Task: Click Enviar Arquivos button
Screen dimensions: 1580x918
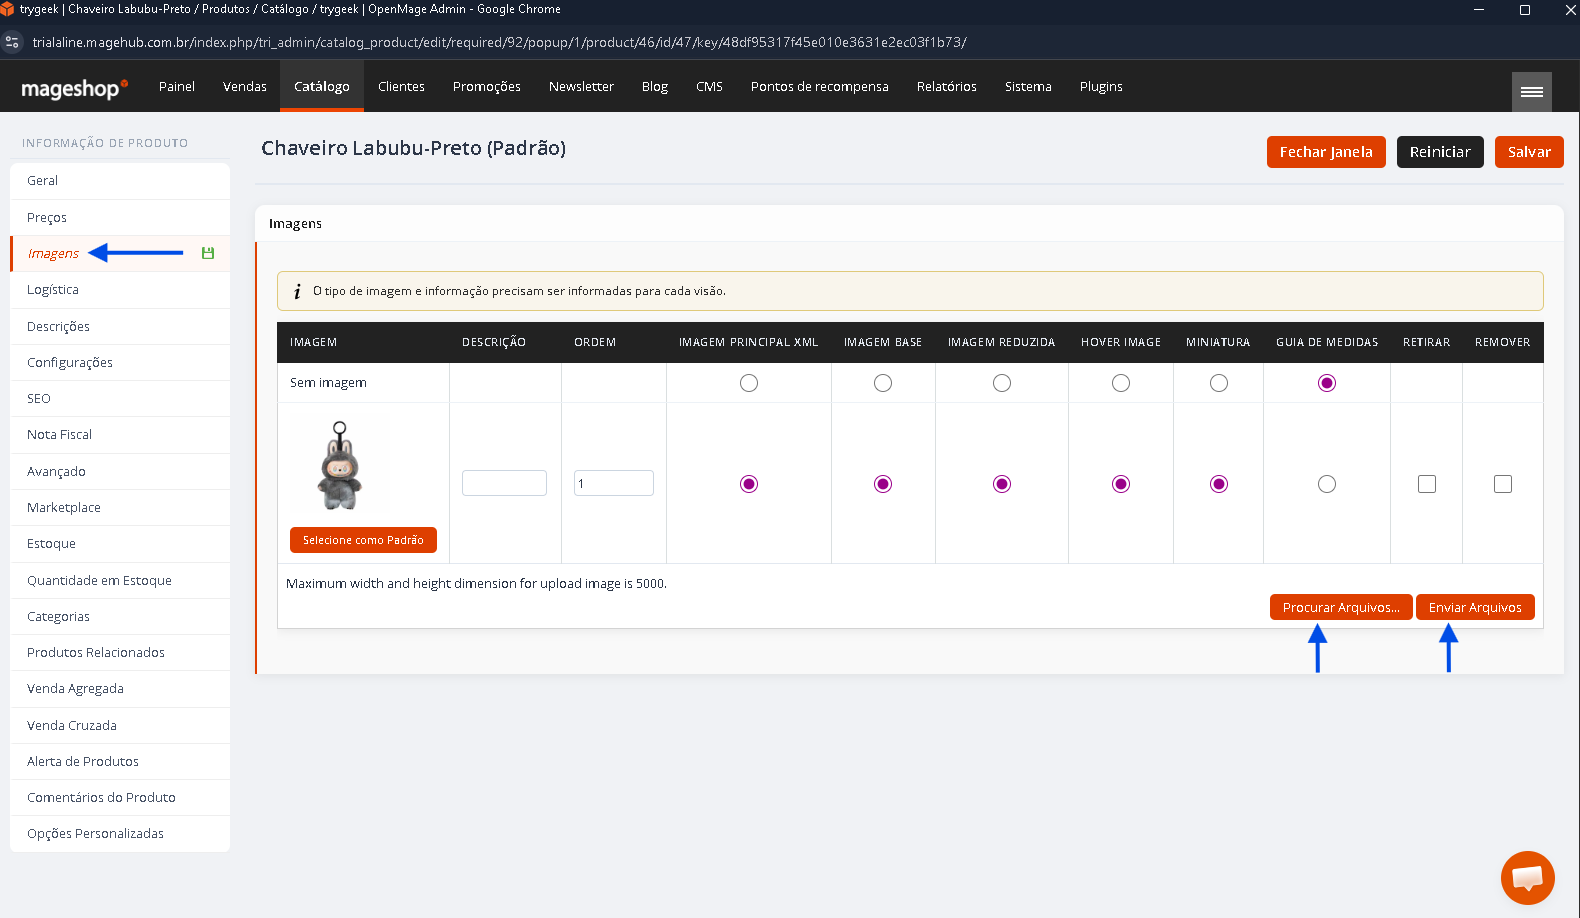Action: click(1475, 607)
